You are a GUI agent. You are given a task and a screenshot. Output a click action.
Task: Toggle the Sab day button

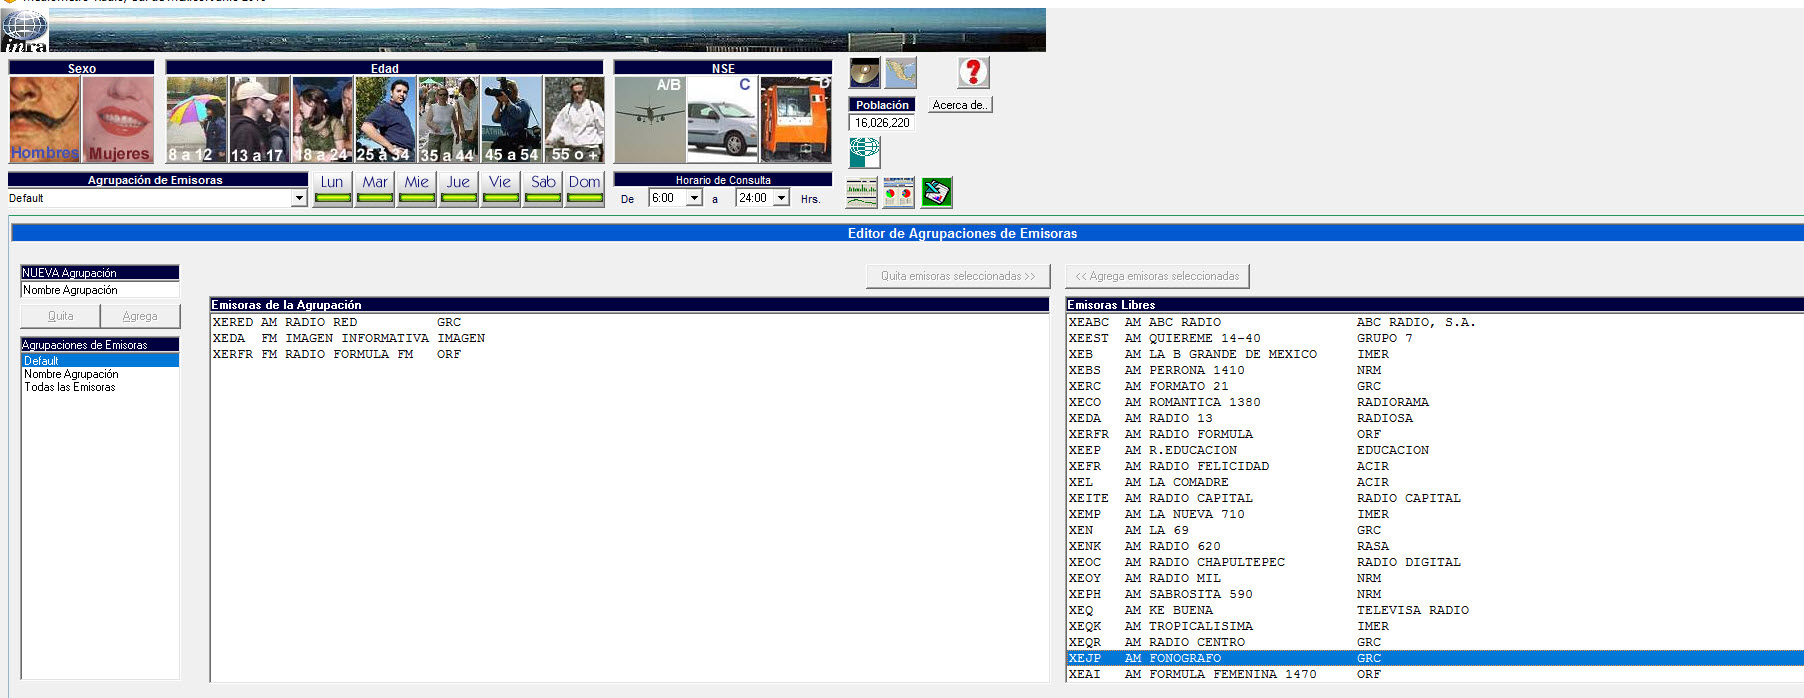pos(543,189)
